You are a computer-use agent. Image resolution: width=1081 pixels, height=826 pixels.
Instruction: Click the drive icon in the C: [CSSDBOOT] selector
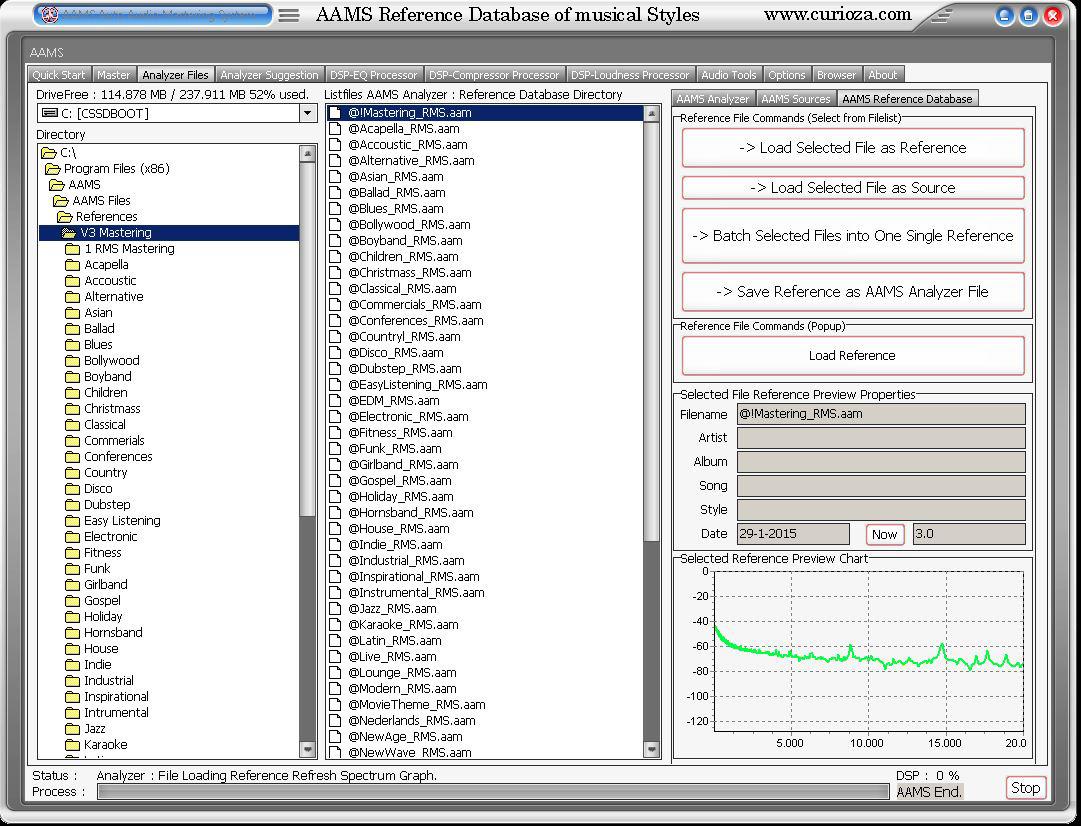click(x=50, y=113)
